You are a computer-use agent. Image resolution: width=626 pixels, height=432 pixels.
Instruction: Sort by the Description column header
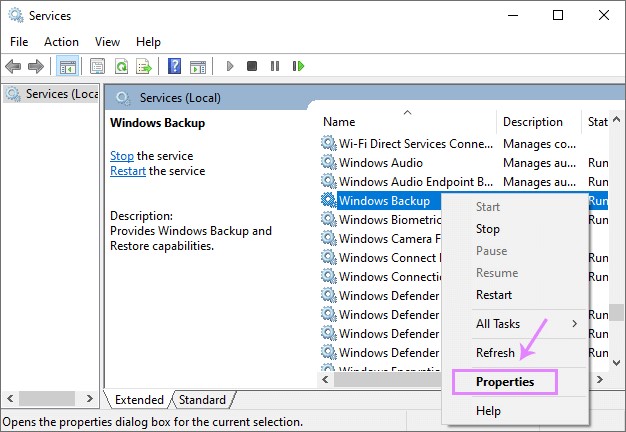click(533, 122)
